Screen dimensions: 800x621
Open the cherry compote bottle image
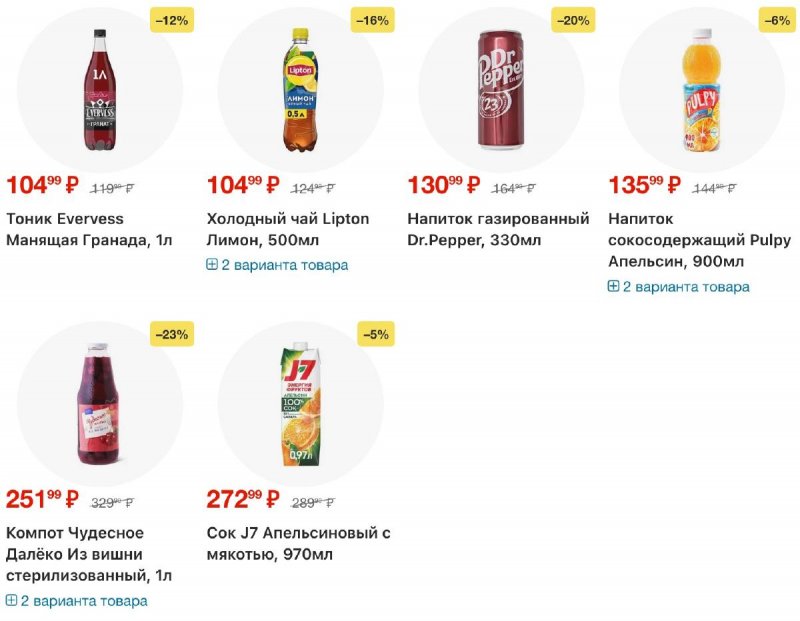point(100,404)
